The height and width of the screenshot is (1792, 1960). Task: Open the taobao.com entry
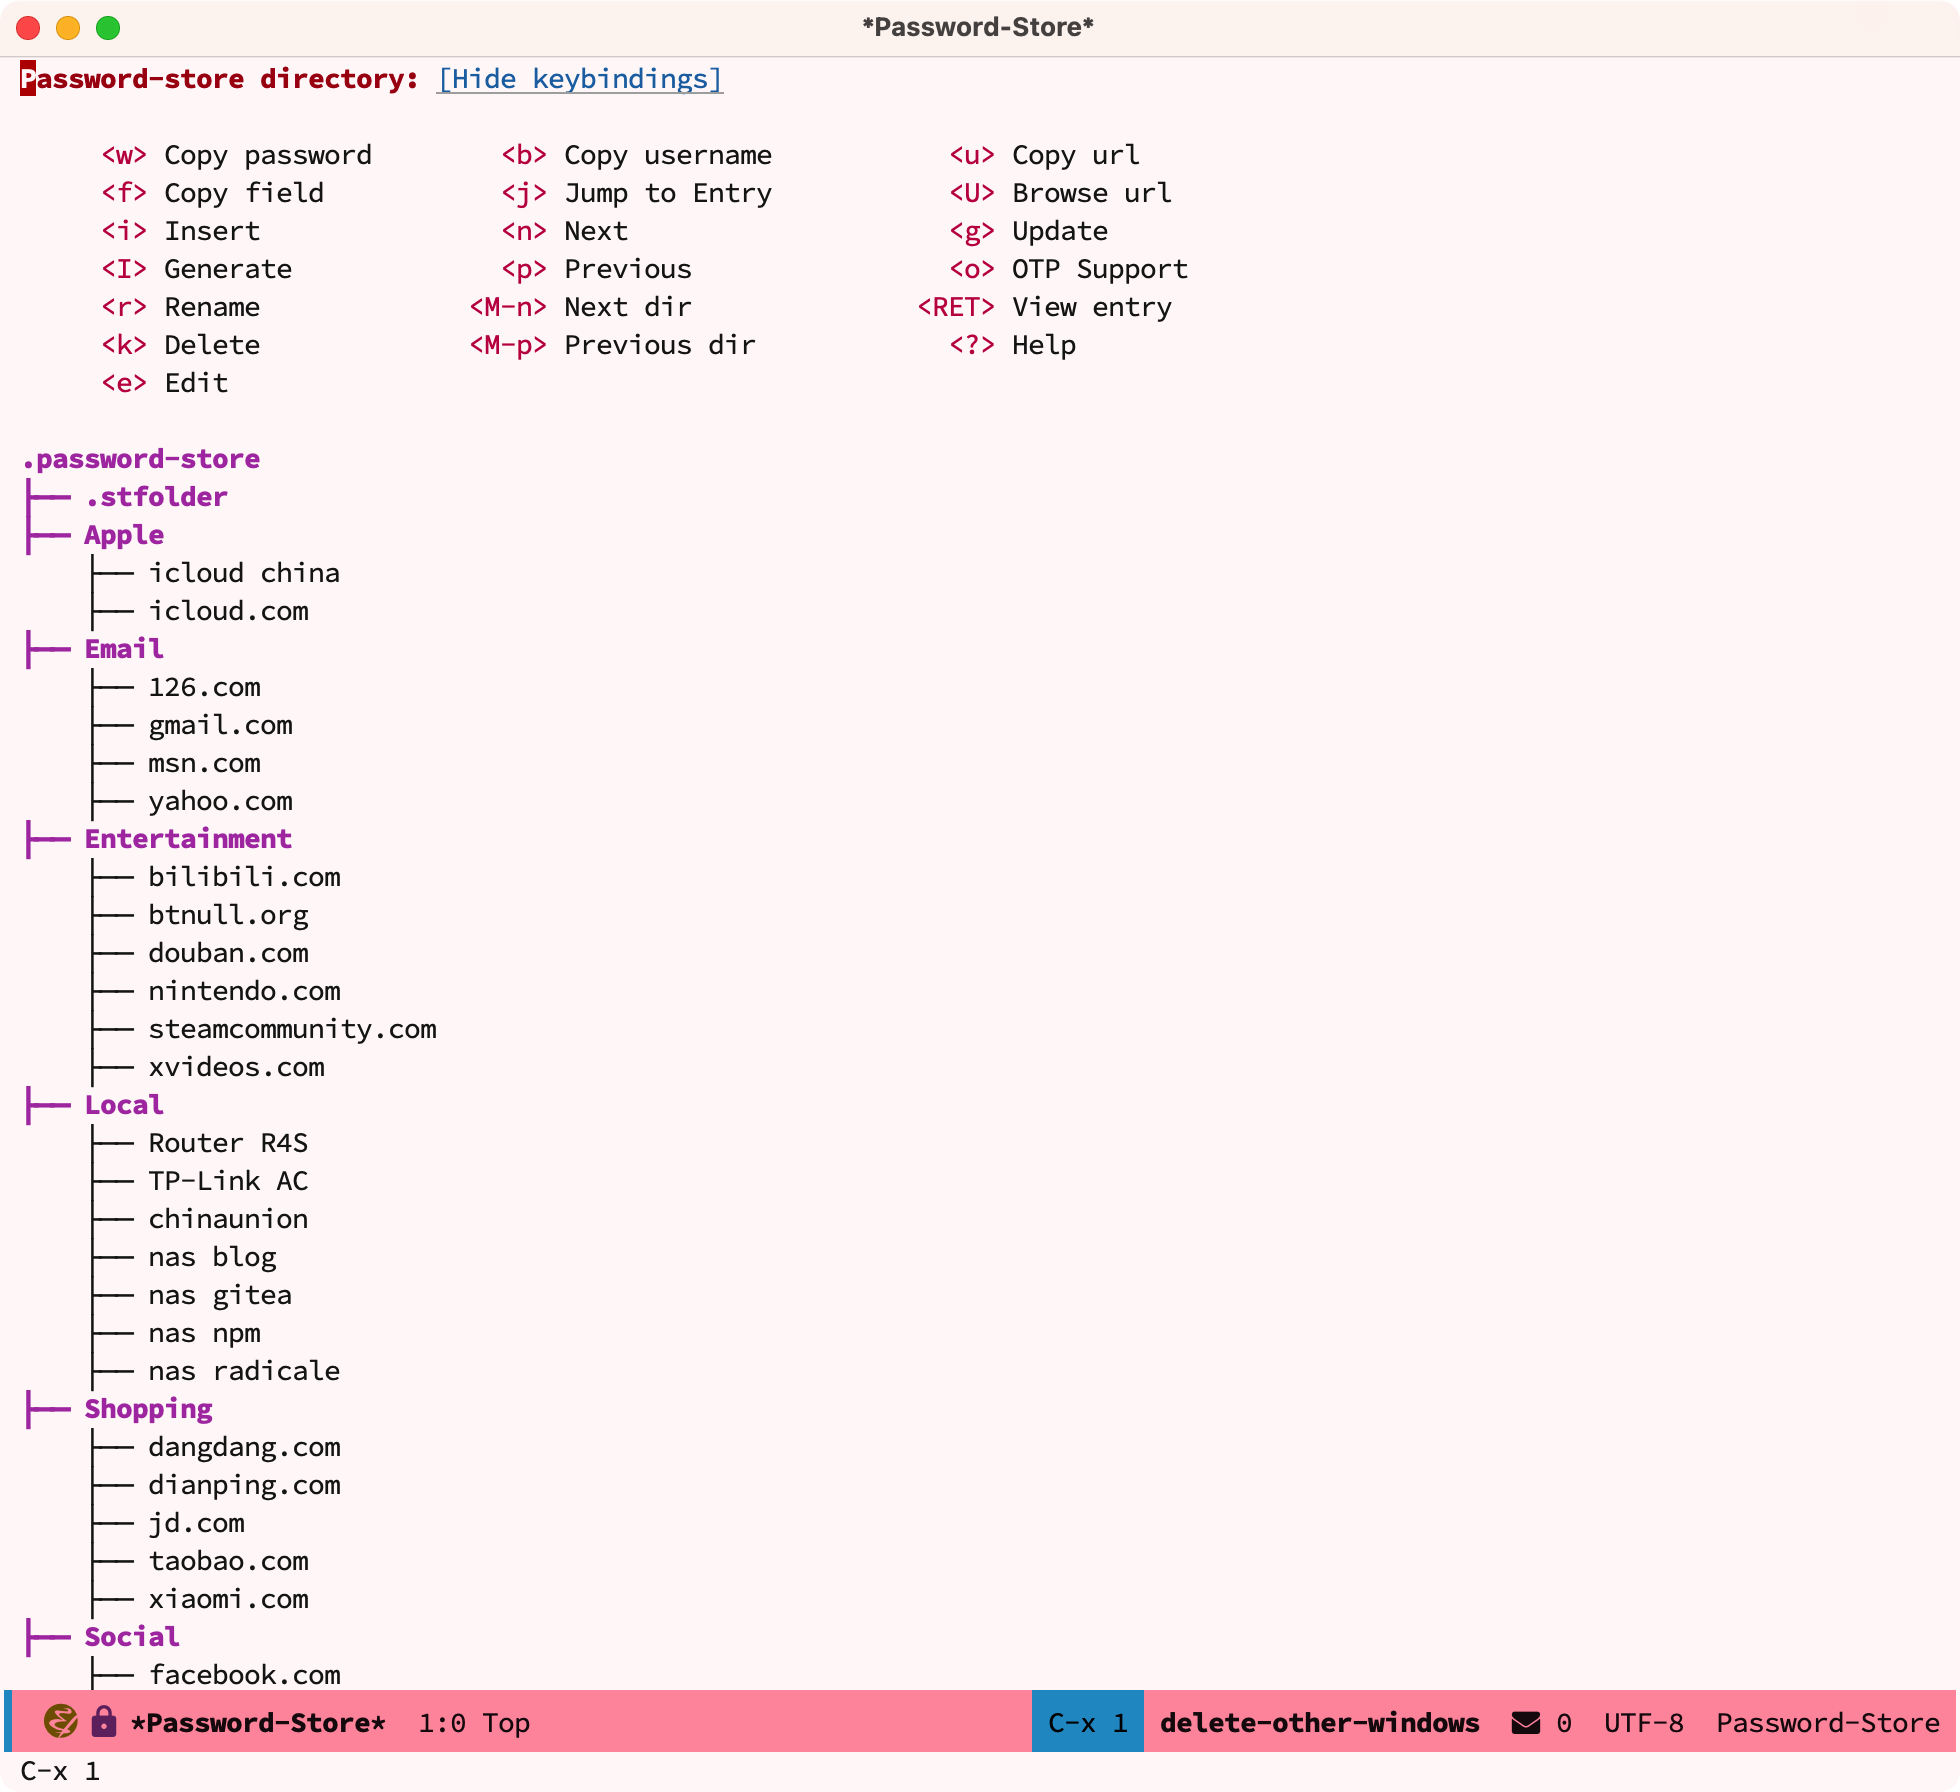click(x=228, y=1561)
